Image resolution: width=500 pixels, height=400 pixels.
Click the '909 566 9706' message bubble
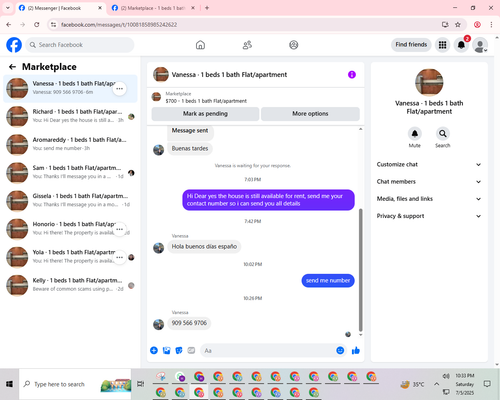tap(189, 323)
